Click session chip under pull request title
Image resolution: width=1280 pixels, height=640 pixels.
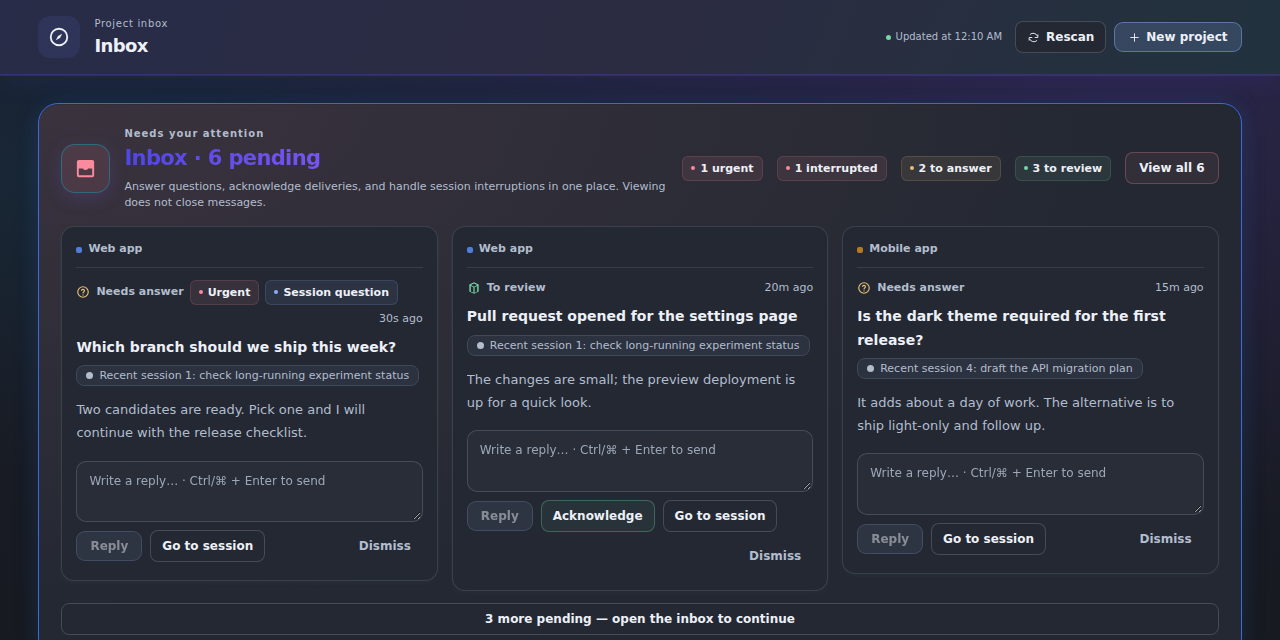coord(638,345)
